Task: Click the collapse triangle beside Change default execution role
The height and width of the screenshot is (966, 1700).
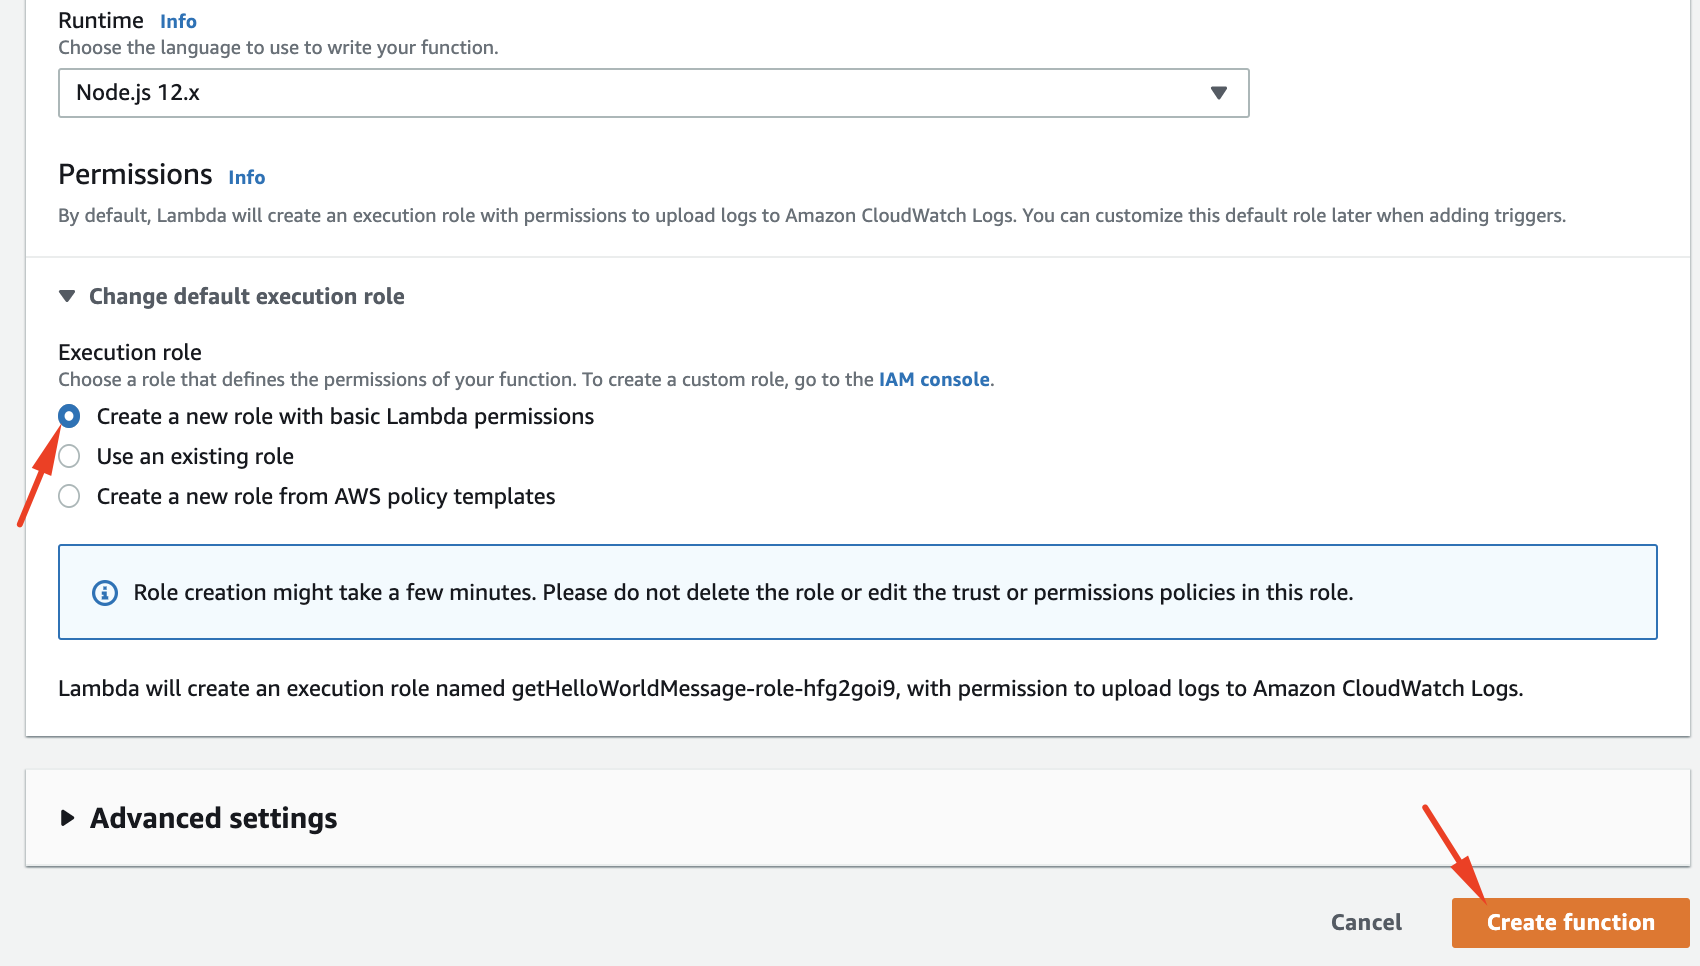Action: point(66,296)
